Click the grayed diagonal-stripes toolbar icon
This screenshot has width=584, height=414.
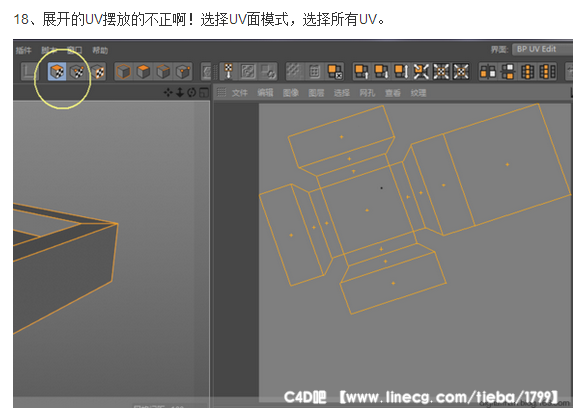294,71
